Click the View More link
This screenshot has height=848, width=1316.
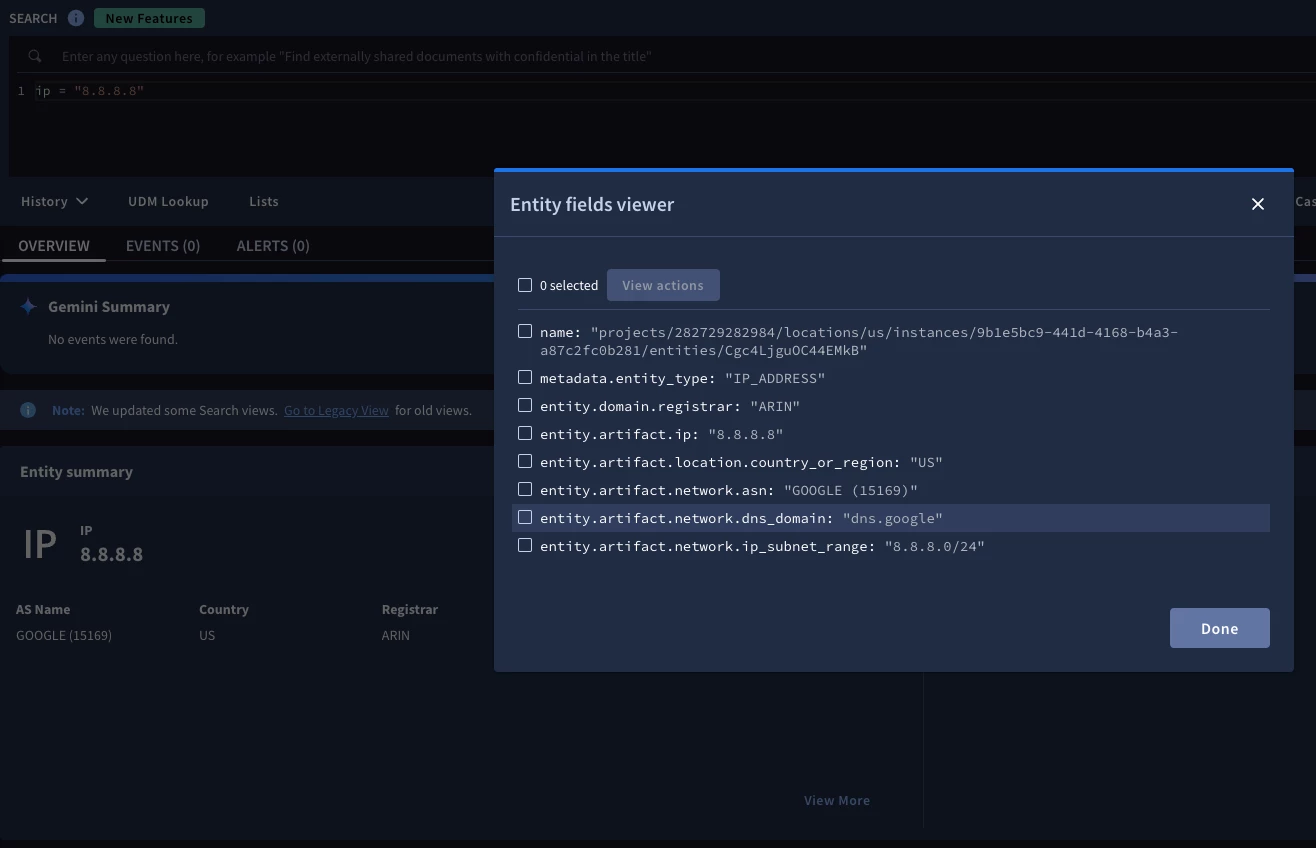837,800
